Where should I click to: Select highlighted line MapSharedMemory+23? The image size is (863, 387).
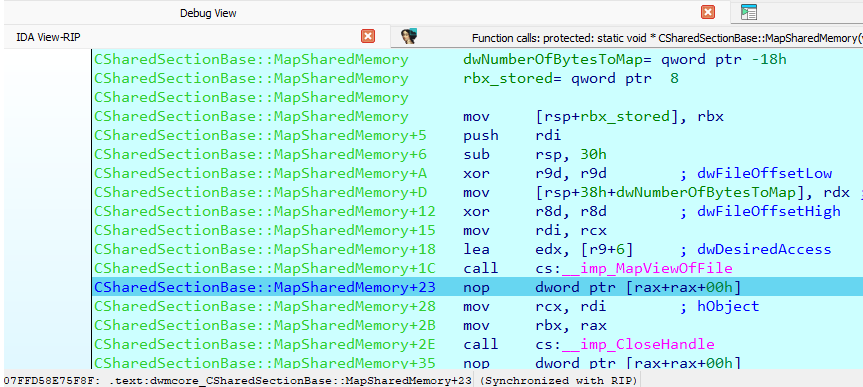[477, 287]
